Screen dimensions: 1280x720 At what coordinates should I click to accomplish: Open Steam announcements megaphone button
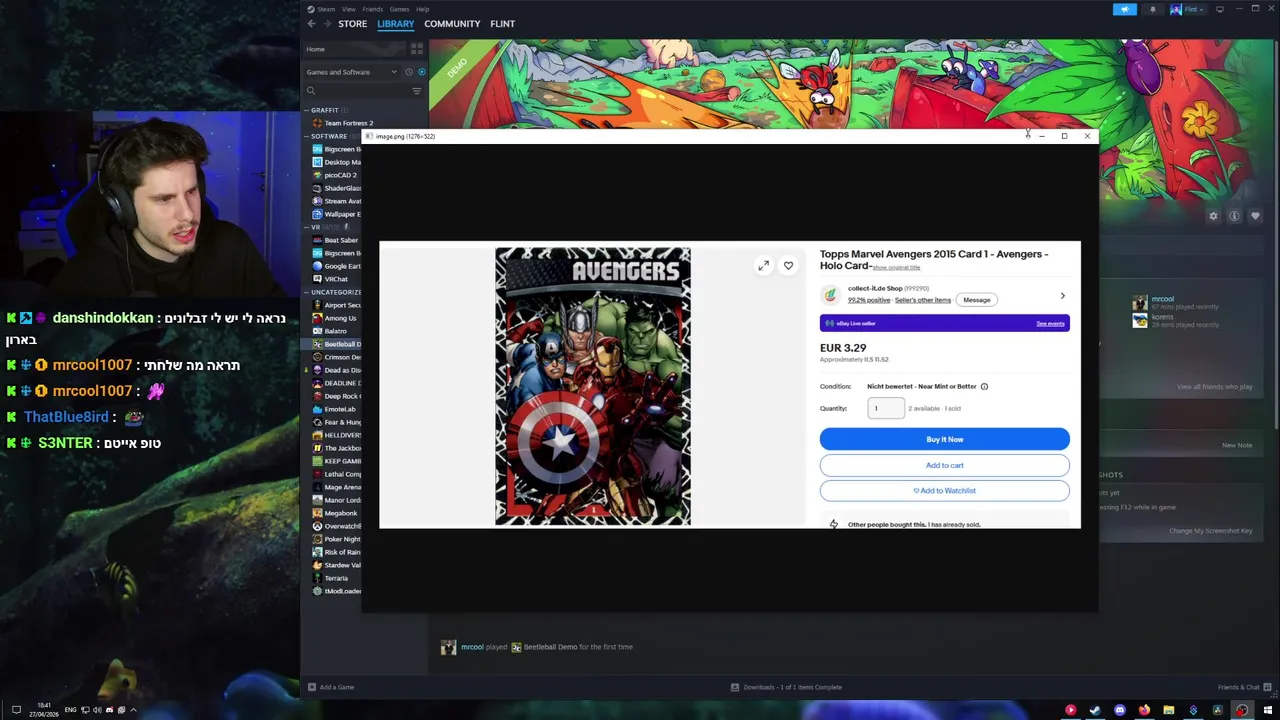click(x=1124, y=9)
